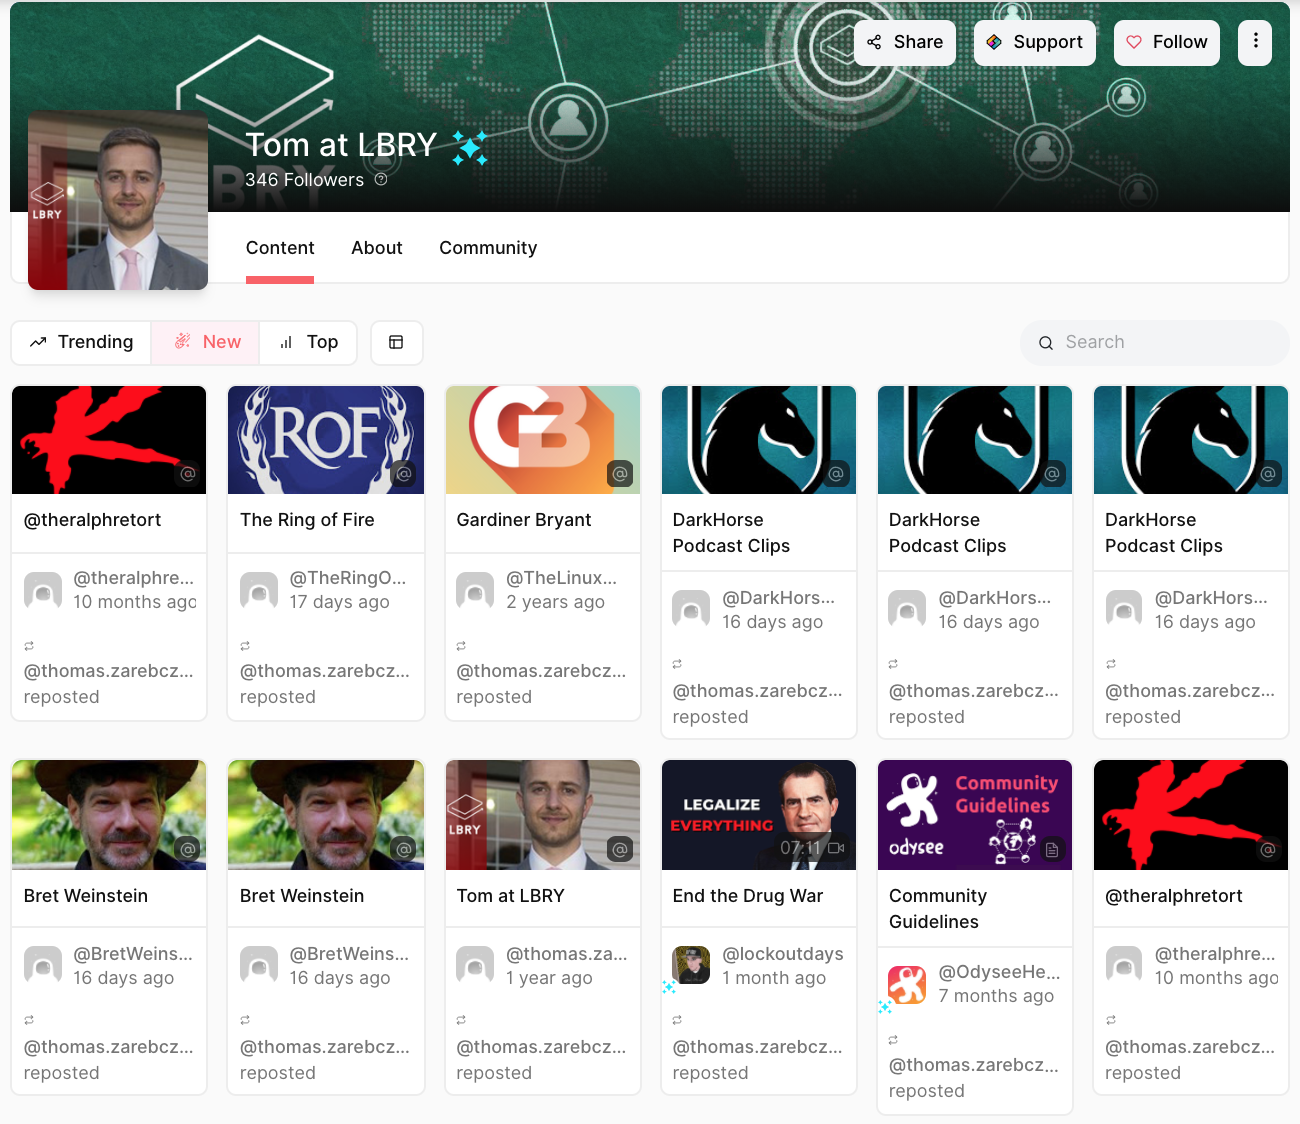Click the trending arrow icon
The image size is (1300, 1124).
point(38,342)
